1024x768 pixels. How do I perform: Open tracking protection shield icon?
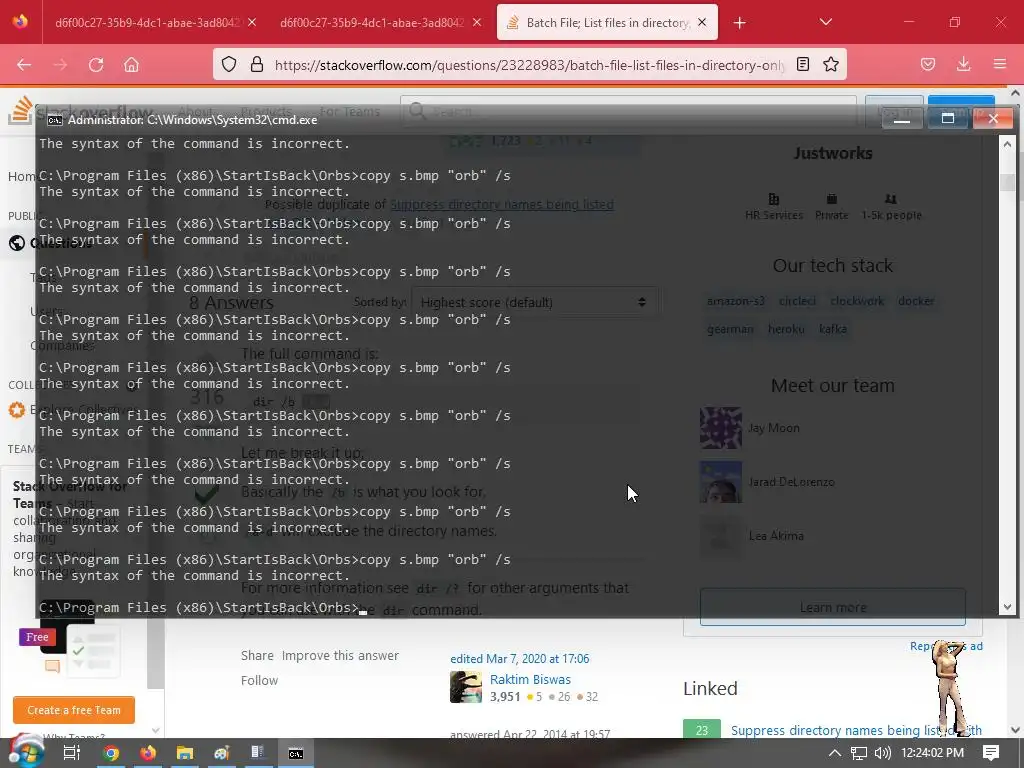[229, 64]
